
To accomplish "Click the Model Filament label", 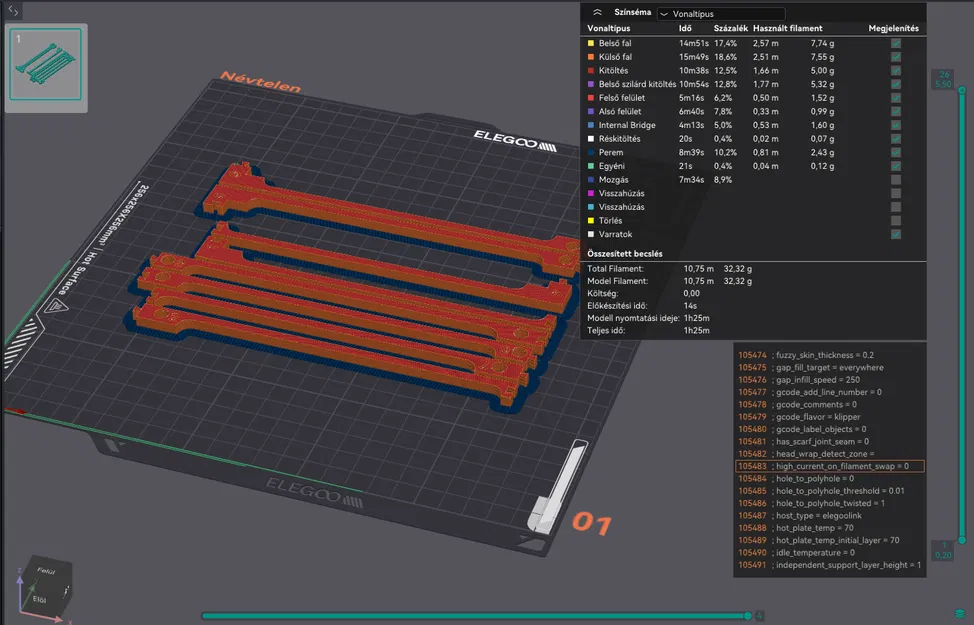I will pyautogui.click(x=617, y=281).
